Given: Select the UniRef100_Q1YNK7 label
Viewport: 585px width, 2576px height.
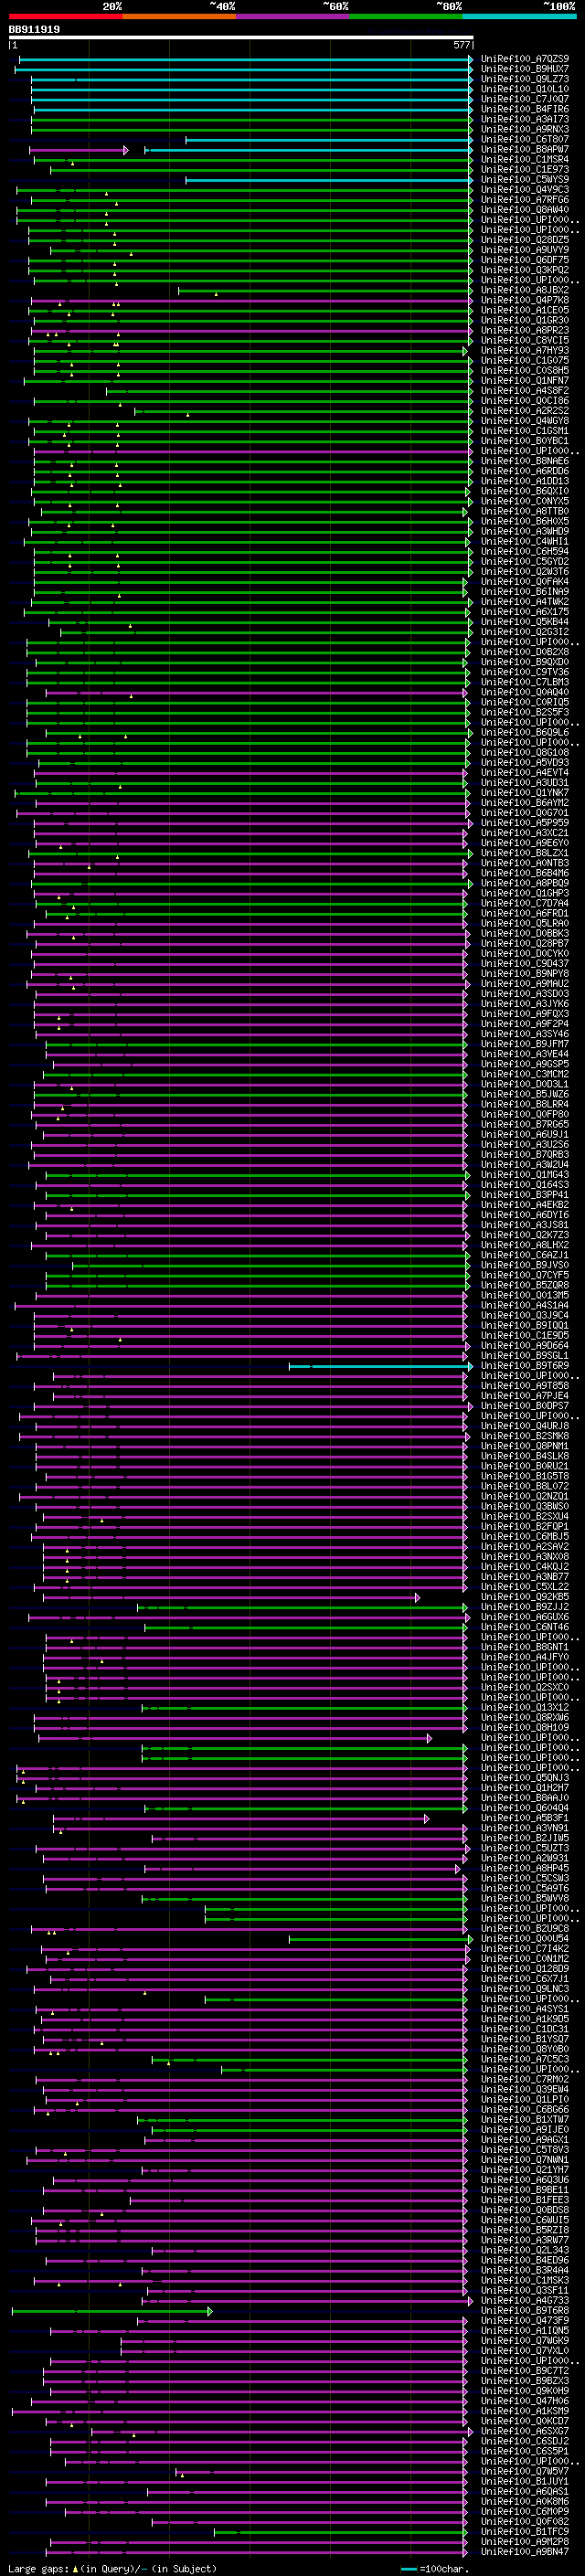Looking at the screenshot, I should pos(525,792).
